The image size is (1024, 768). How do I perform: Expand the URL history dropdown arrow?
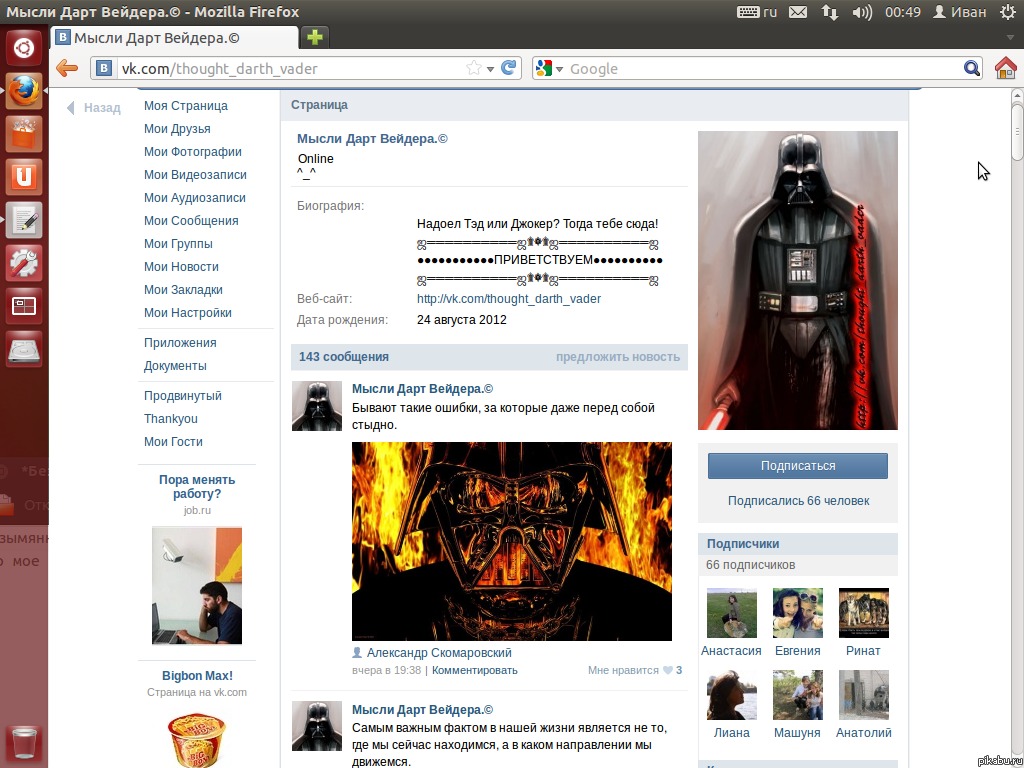pyautogui.click(x=490, y=69)
